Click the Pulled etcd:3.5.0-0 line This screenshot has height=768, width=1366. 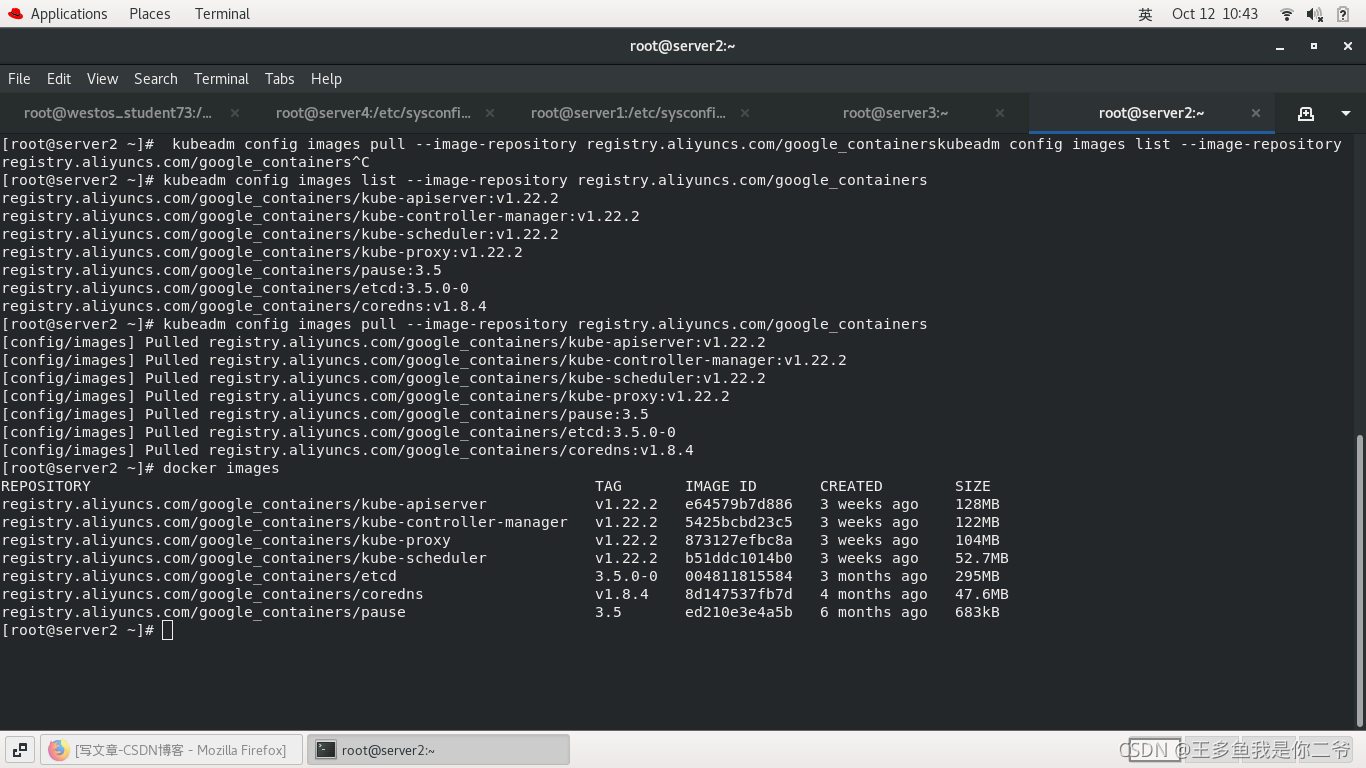[x=338, y=432]
